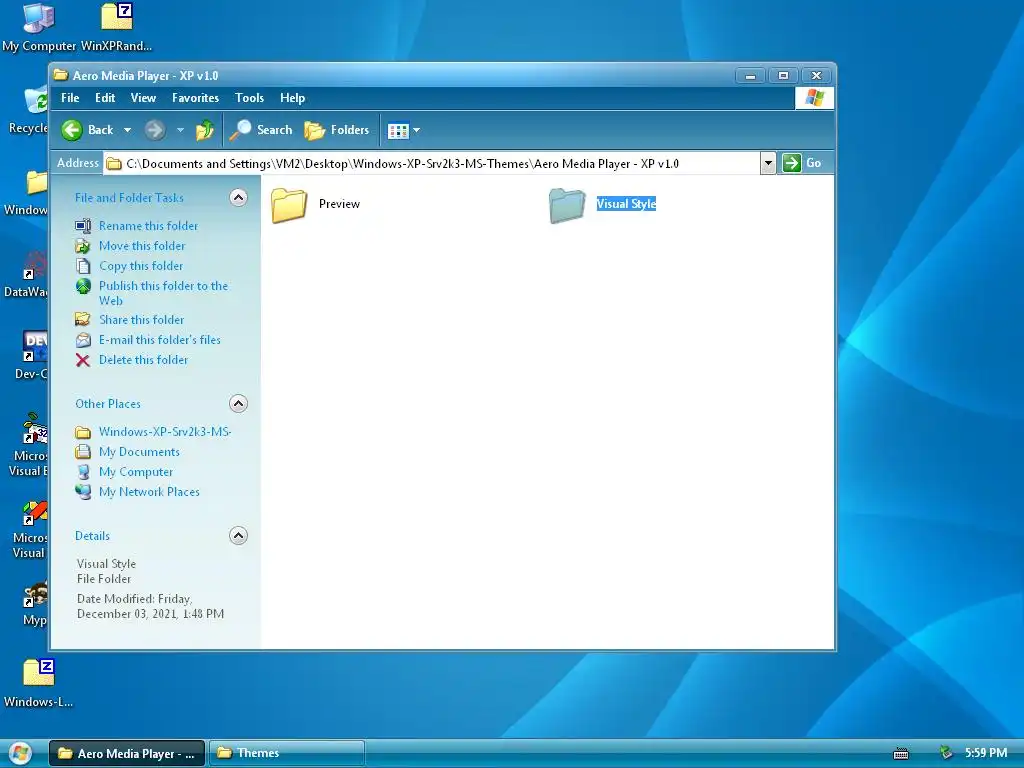Screen dimensions: 1024x768
Task: Open the Start menu orb
Action: (20, 754)
